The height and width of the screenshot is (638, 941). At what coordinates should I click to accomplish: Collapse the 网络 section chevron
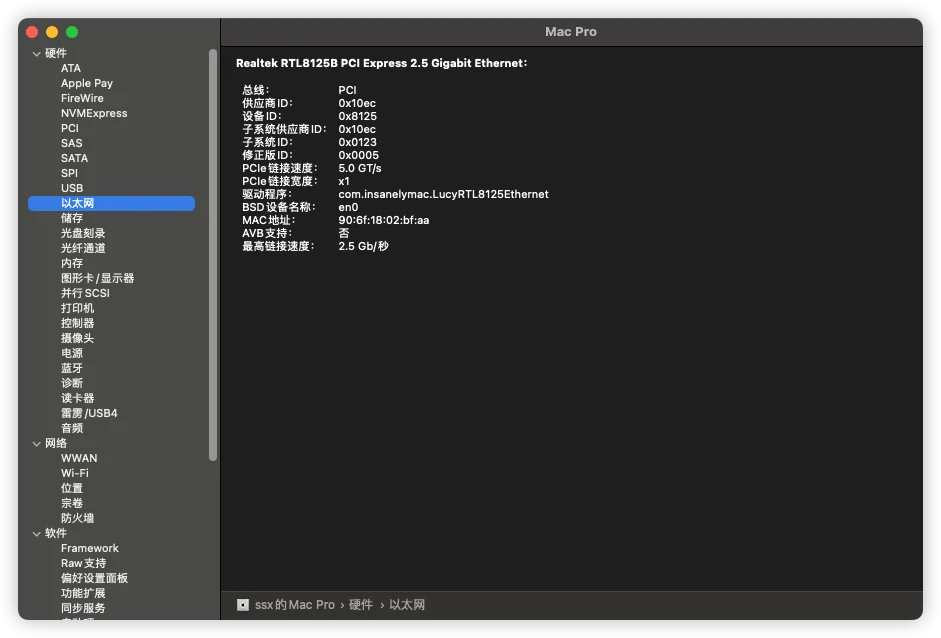pos(37,444)
